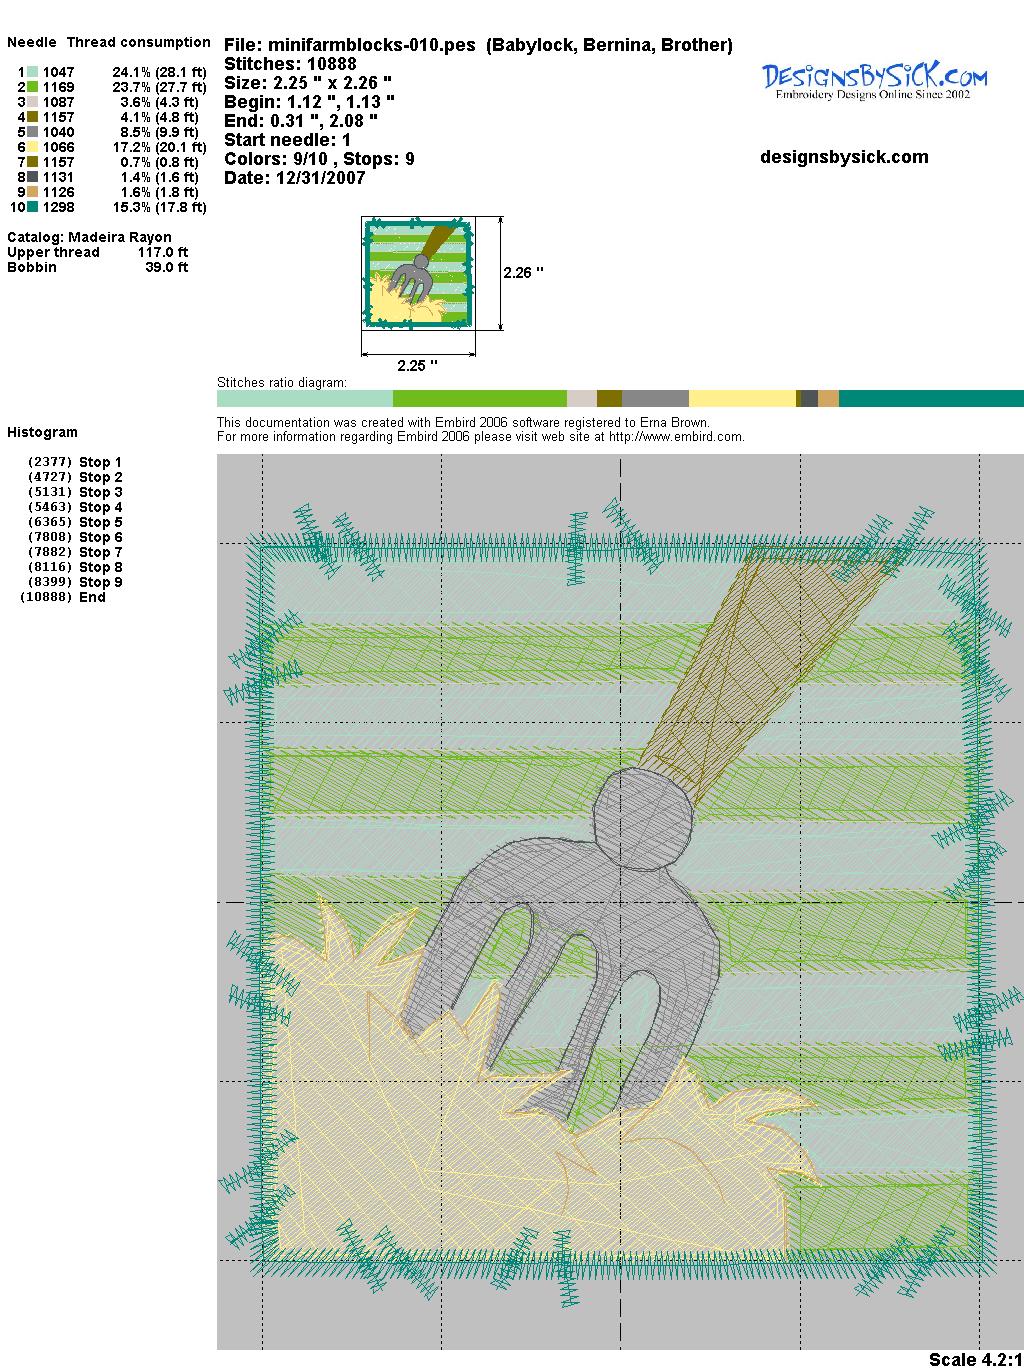Click the yellow segment in stitches ratio bar
Screen dimensions: 1024x1370
pos(741,398)
